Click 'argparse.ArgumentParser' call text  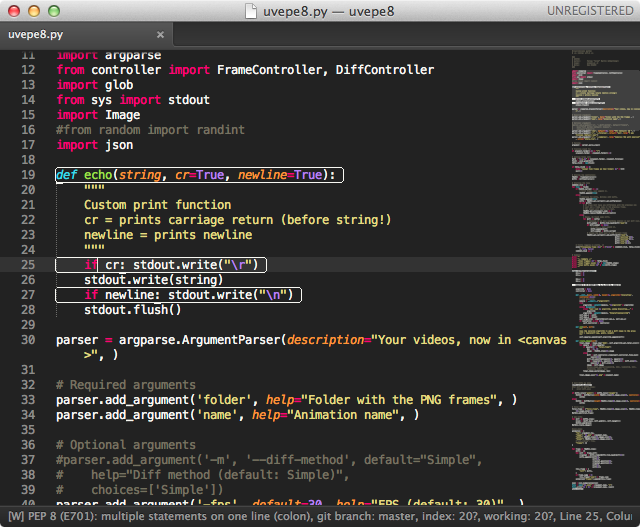200,340
